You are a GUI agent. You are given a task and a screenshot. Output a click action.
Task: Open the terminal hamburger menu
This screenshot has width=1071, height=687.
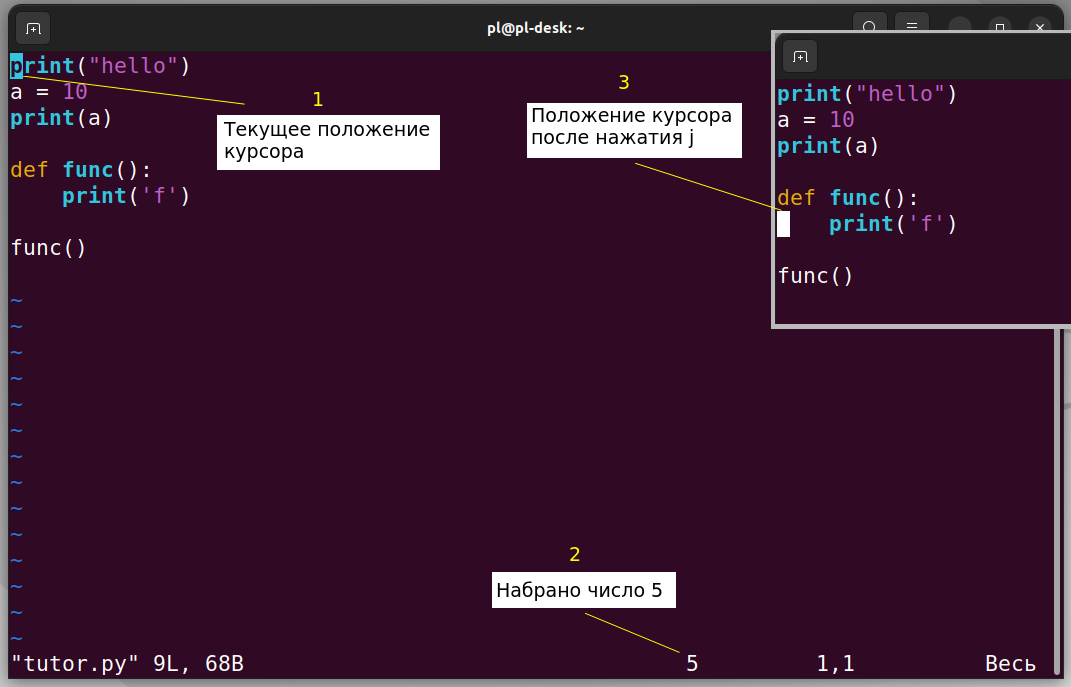point(911,28)
